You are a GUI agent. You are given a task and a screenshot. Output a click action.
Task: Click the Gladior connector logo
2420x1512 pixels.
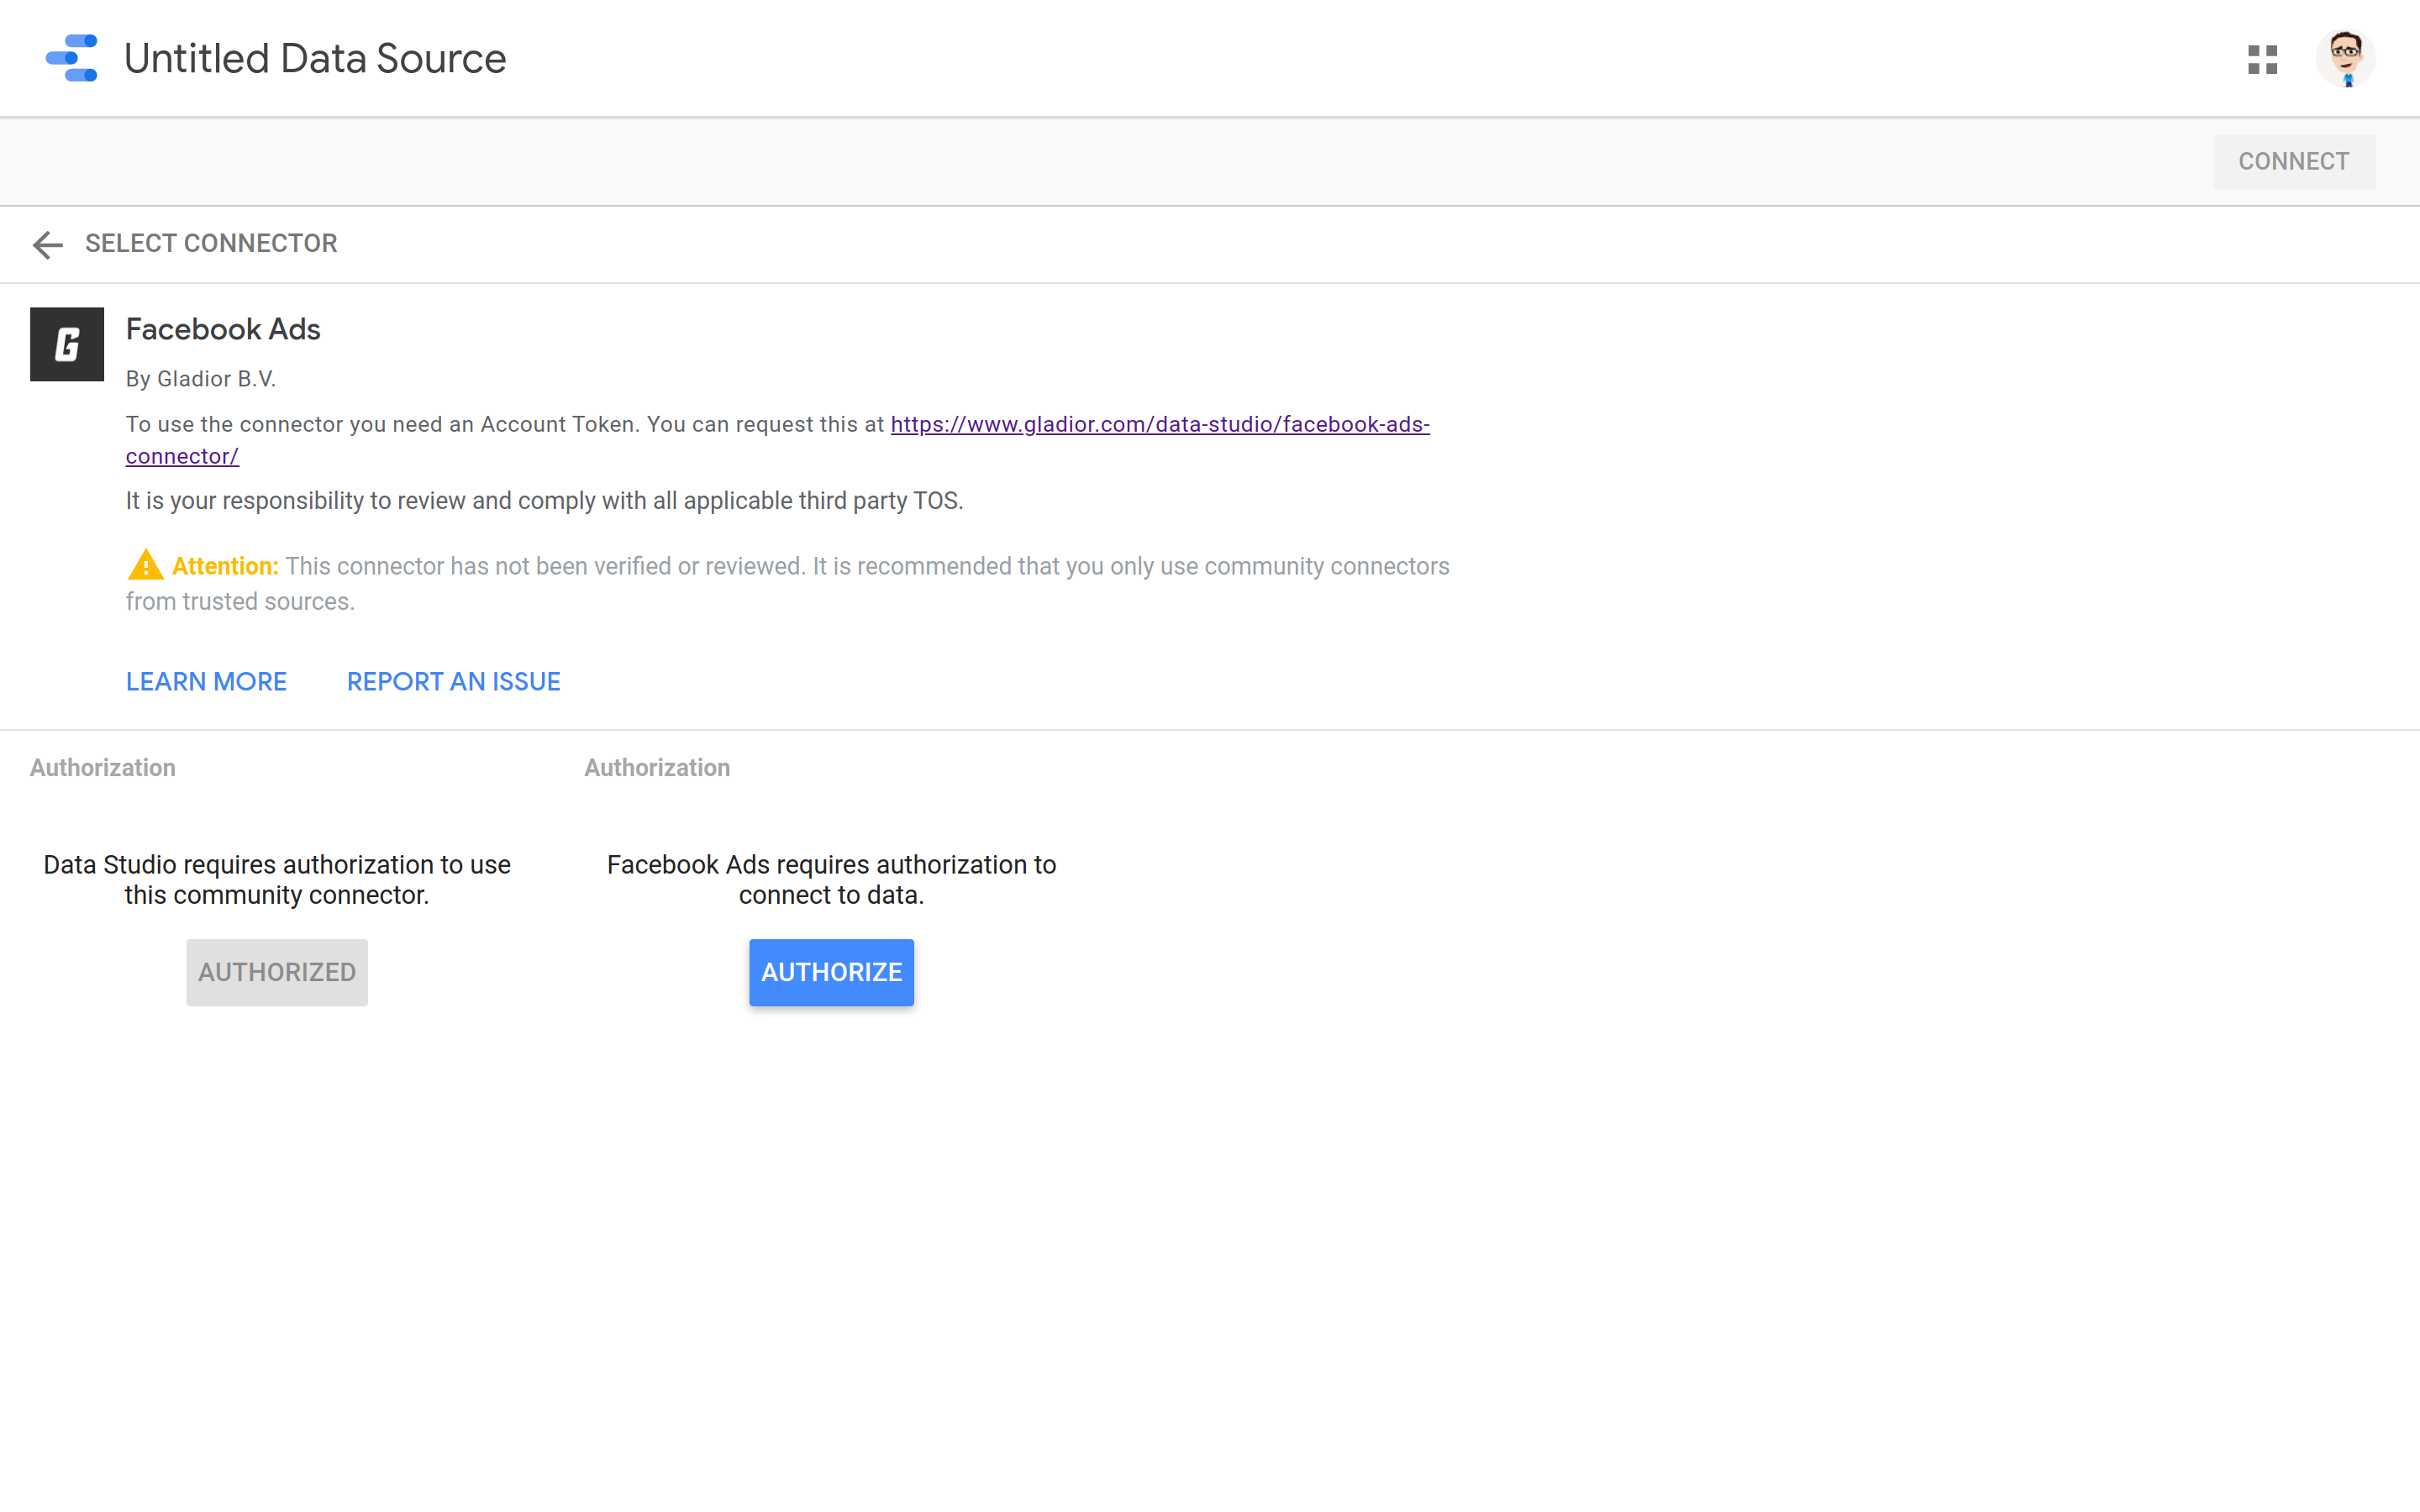click(x=67, y=344)
